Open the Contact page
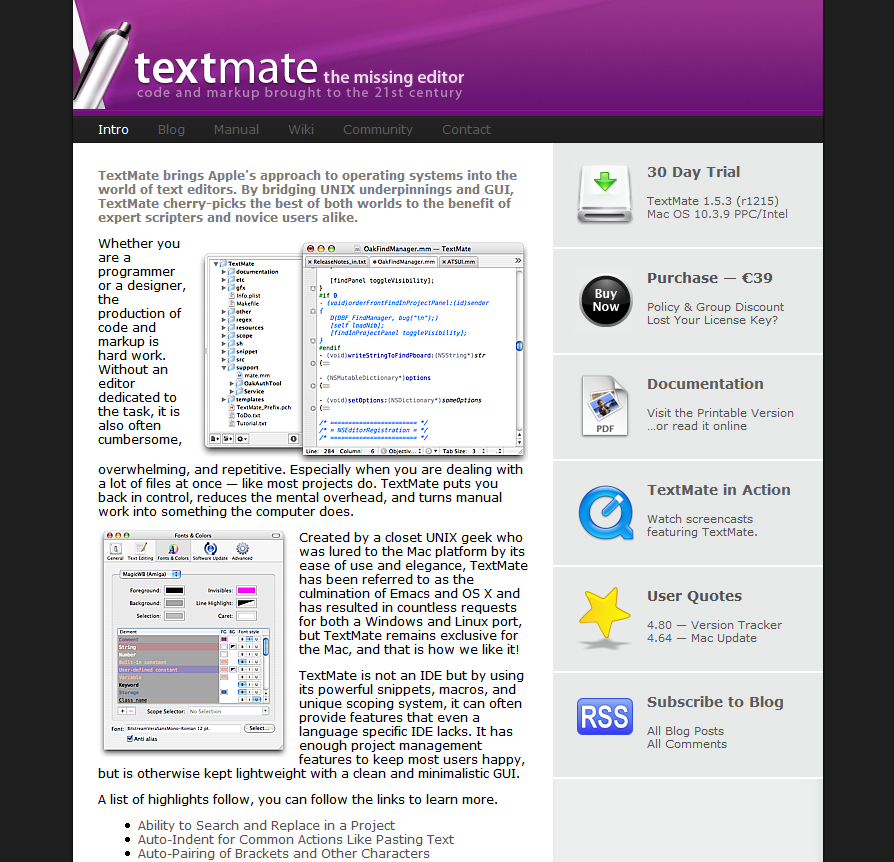This screenshot has width=894, height=862. pyautogui.click(x=466, y=129)
